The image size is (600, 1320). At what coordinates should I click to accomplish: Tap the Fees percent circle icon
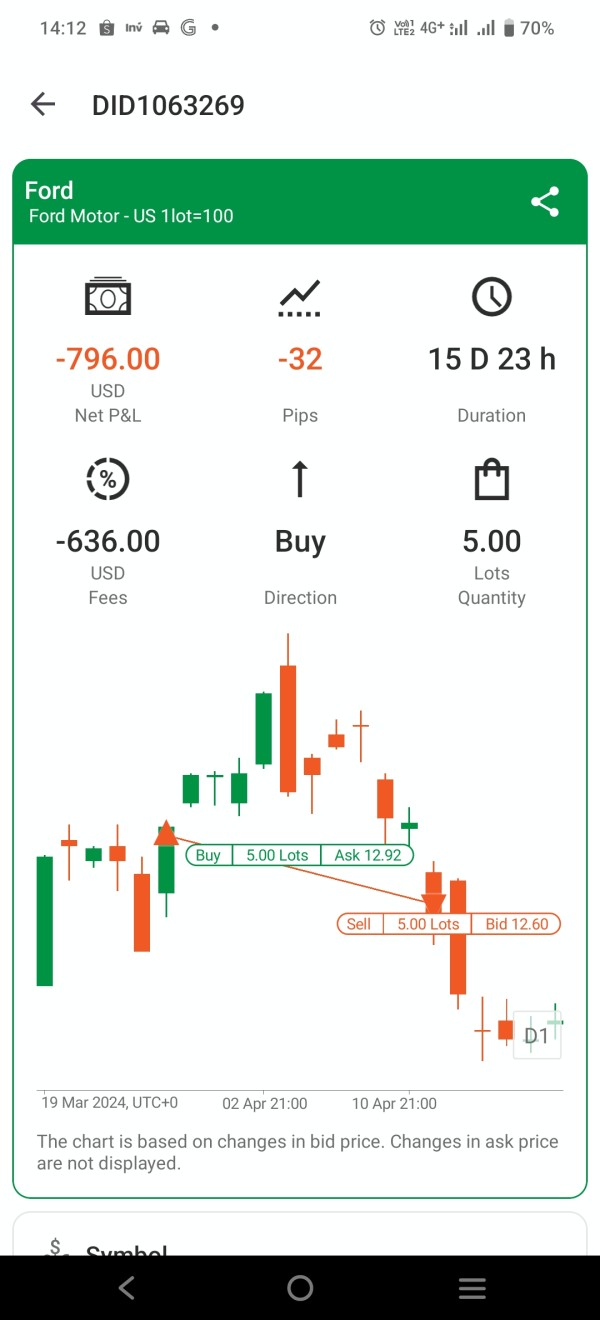(x=108, y=480)
